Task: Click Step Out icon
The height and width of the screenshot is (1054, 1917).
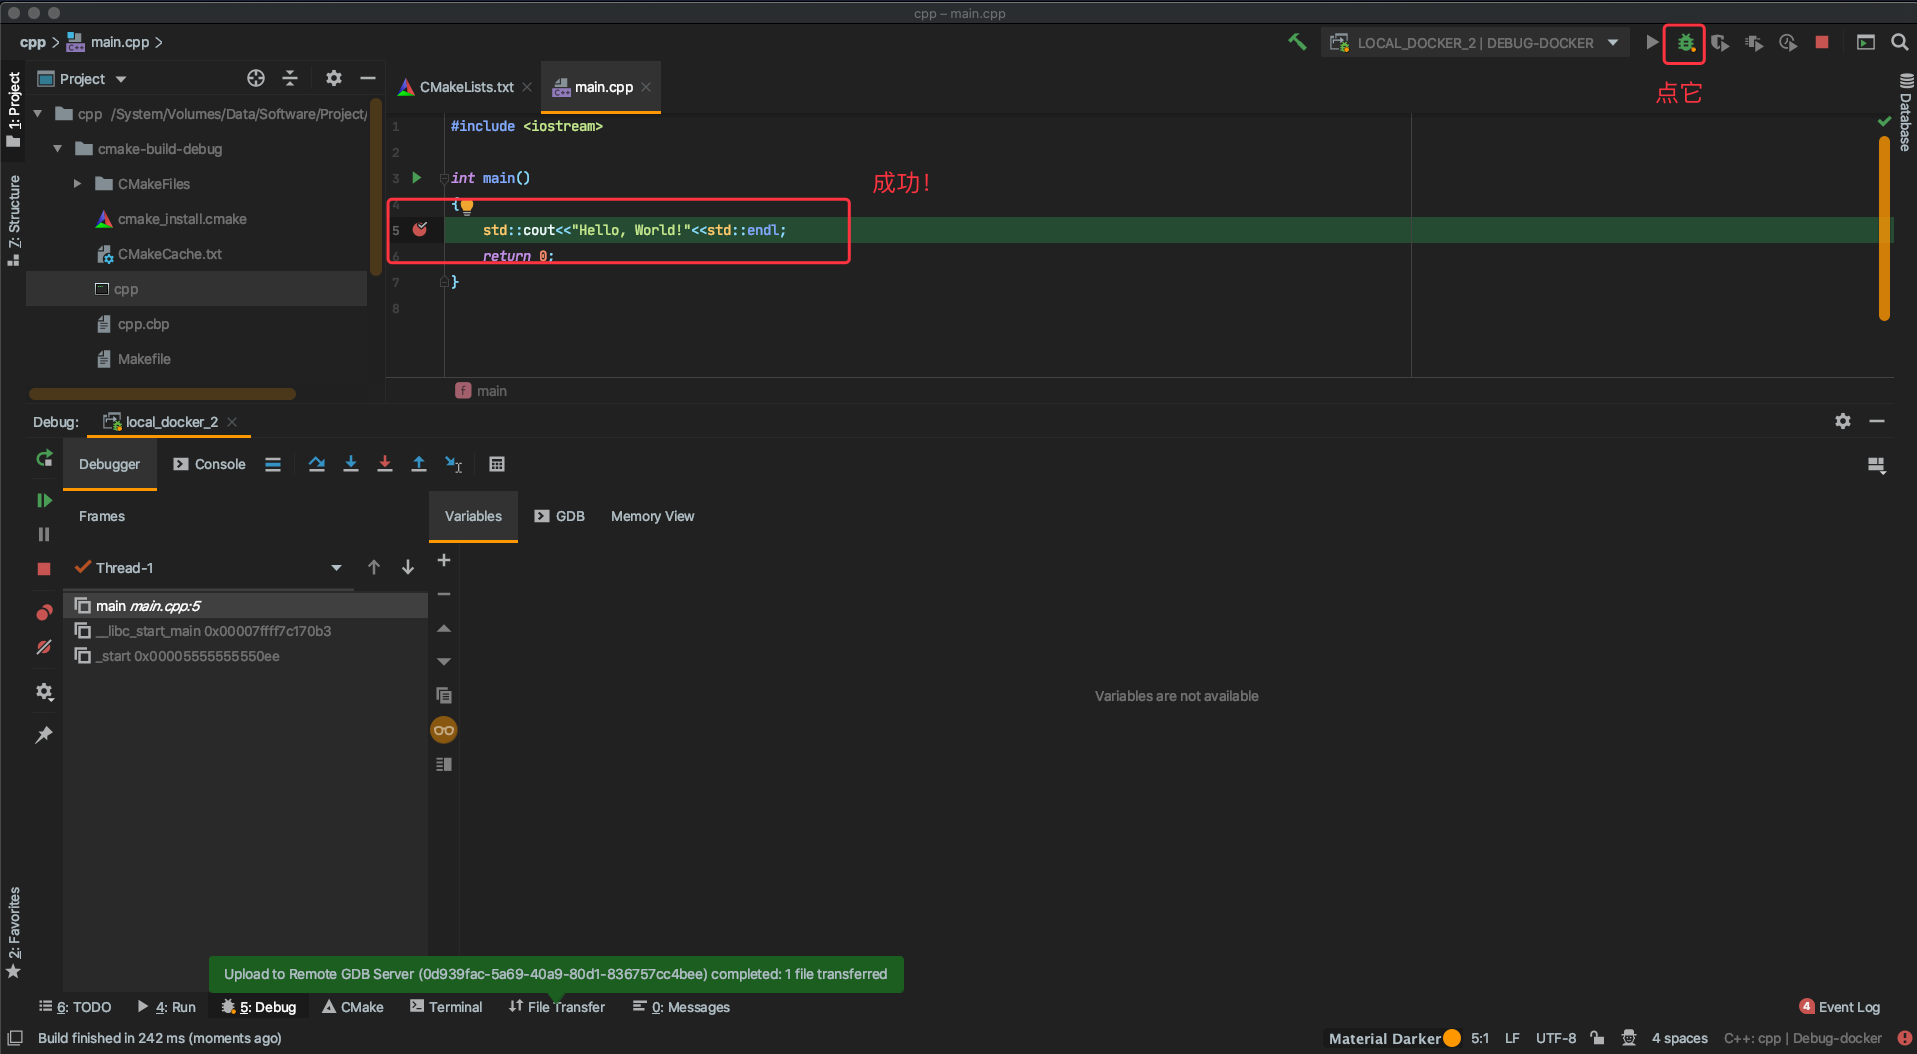Action: [x=419, y=464]
